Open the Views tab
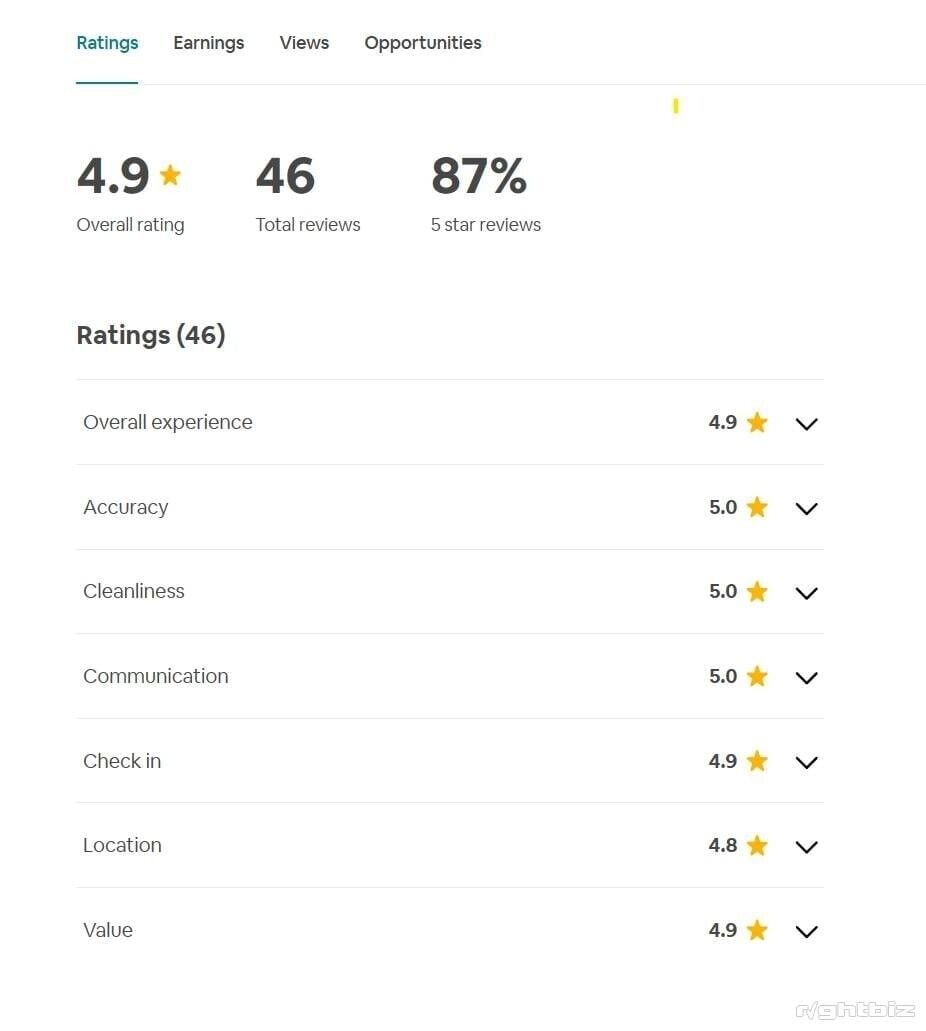The image size is (926, 1031). point(304,43)
